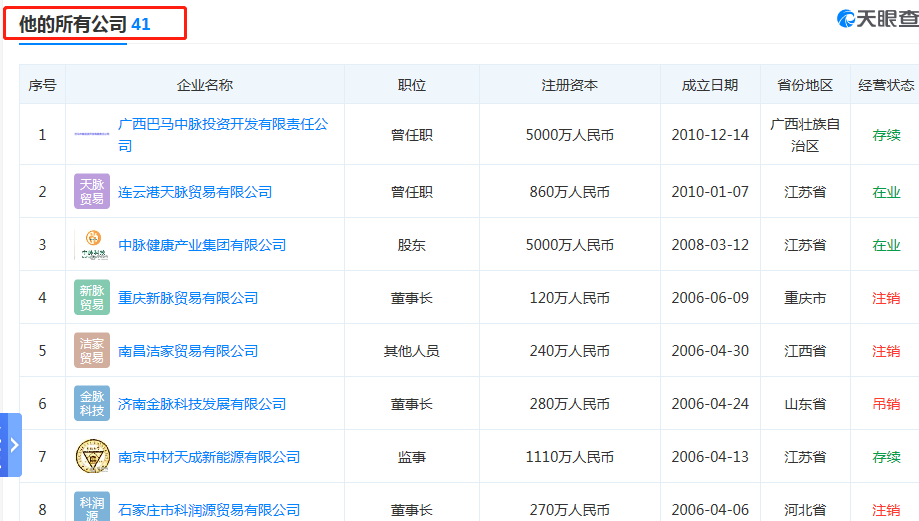
Task: Select the 重庆市 region cell
Action: pos(805,298)
